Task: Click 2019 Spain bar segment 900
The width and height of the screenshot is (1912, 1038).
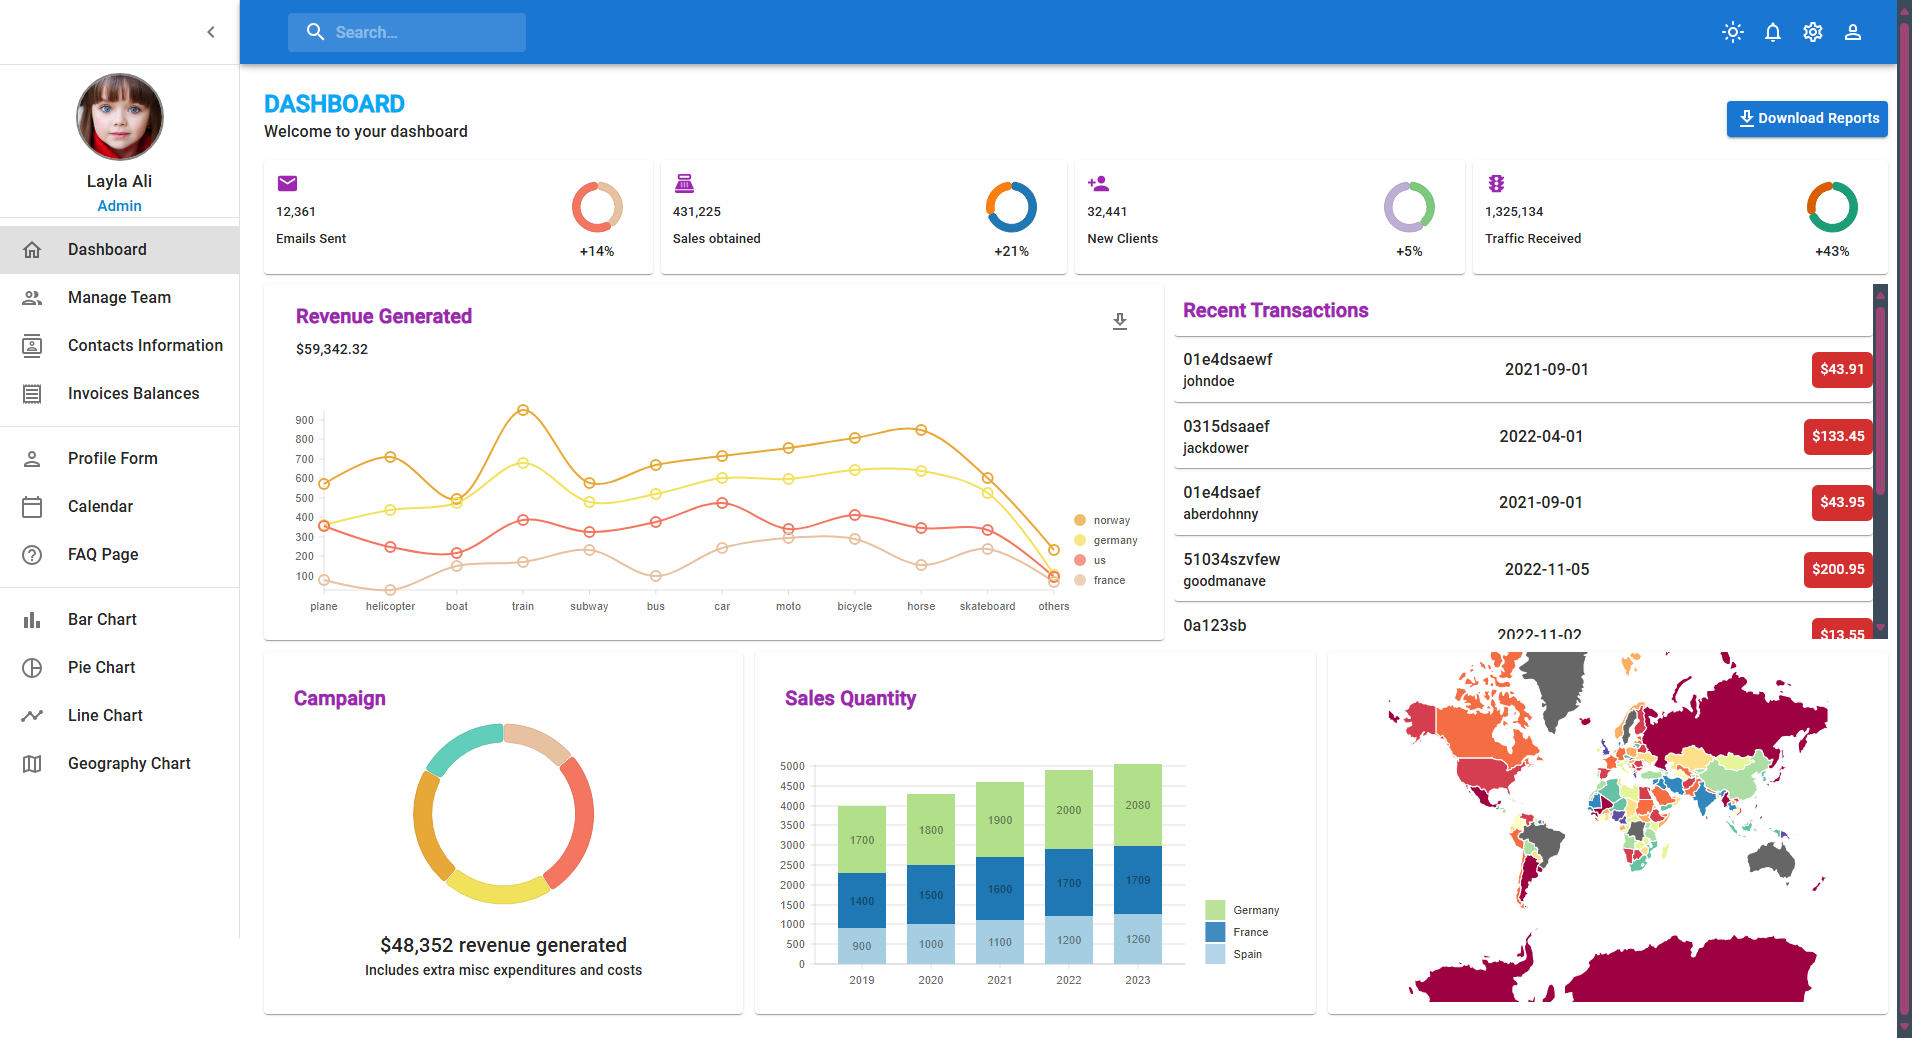Action: 862,946
